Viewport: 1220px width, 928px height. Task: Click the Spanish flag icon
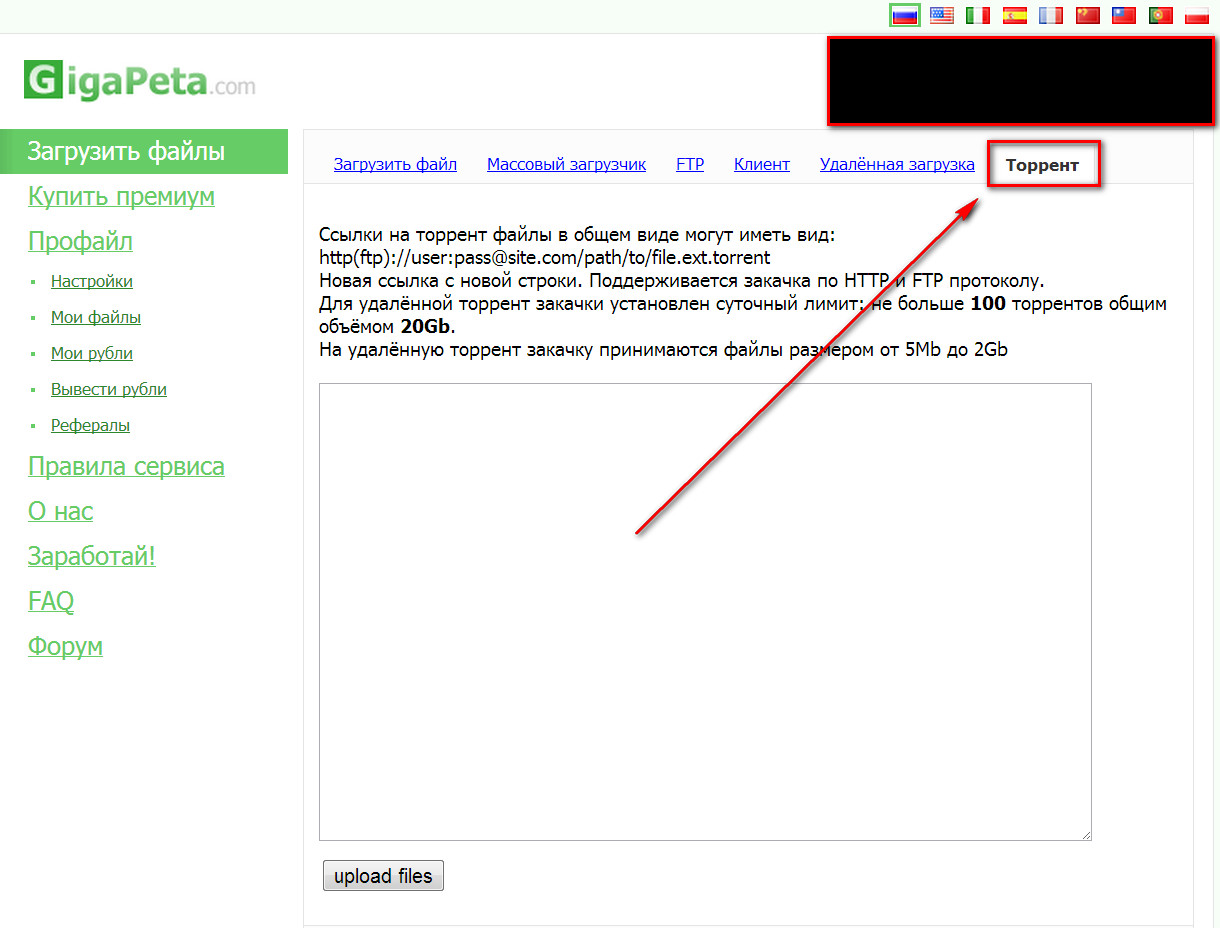(x=1014, y=15)
